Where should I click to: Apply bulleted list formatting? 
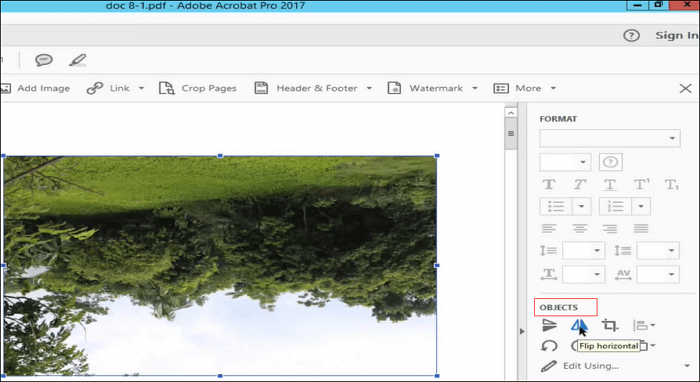[556, 207]
